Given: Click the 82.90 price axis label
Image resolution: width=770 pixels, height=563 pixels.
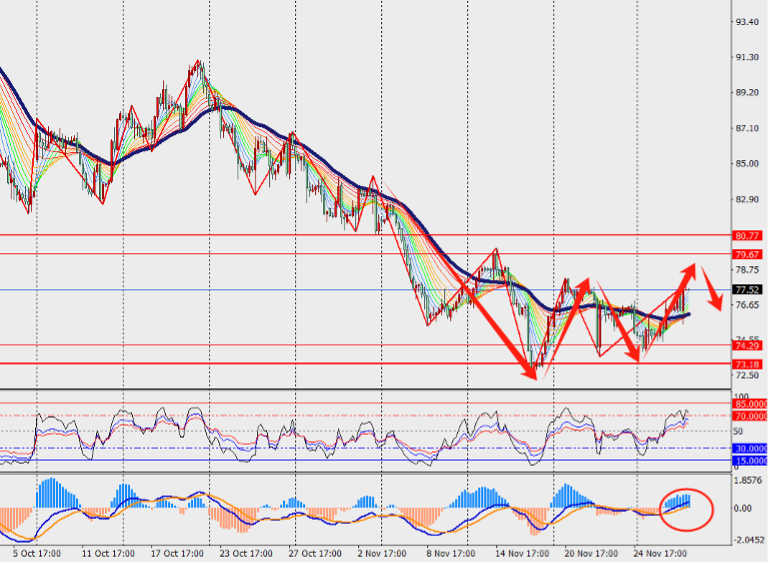Looking at the screenshot, I should (x=747, y=199).
